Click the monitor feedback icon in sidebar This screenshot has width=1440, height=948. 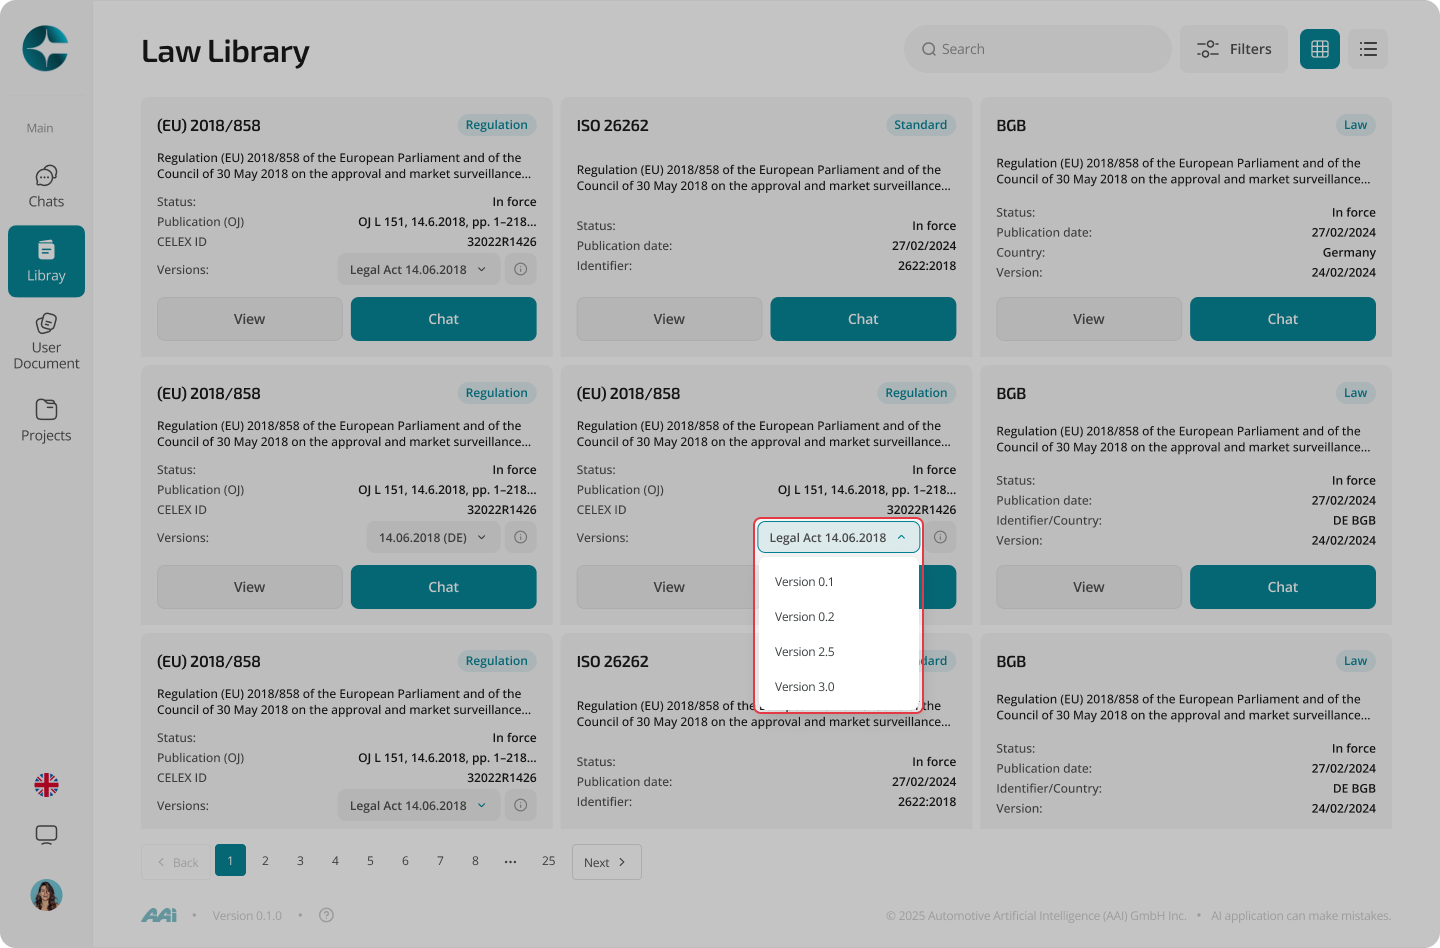coord(46,835)
